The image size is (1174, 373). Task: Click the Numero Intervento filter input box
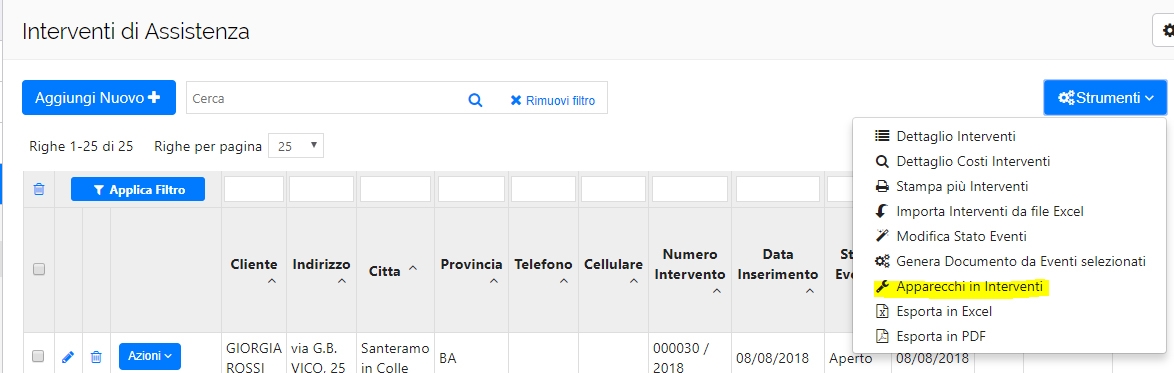[x=690, y=189]
